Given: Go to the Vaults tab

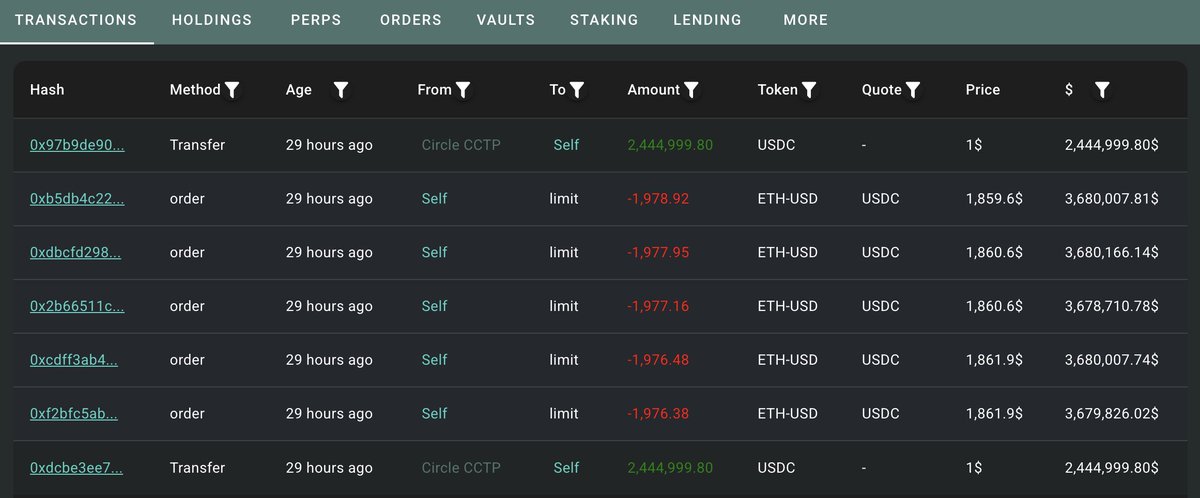Looking at the screenshot, I should (506, 20).
